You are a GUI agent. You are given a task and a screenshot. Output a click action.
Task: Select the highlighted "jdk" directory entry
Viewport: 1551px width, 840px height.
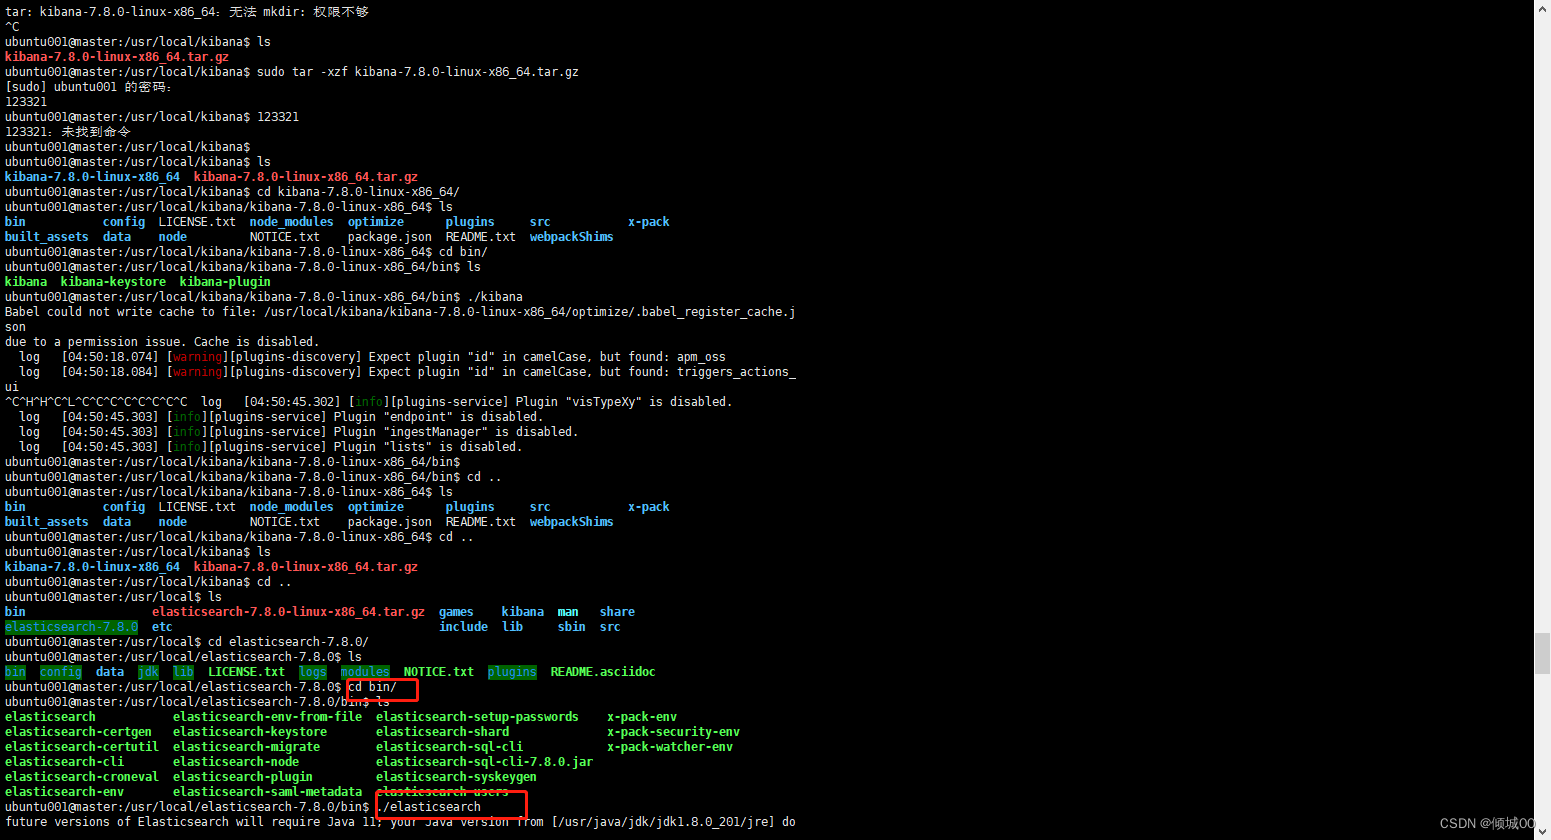pyautogui.click(x=148, y=672)
